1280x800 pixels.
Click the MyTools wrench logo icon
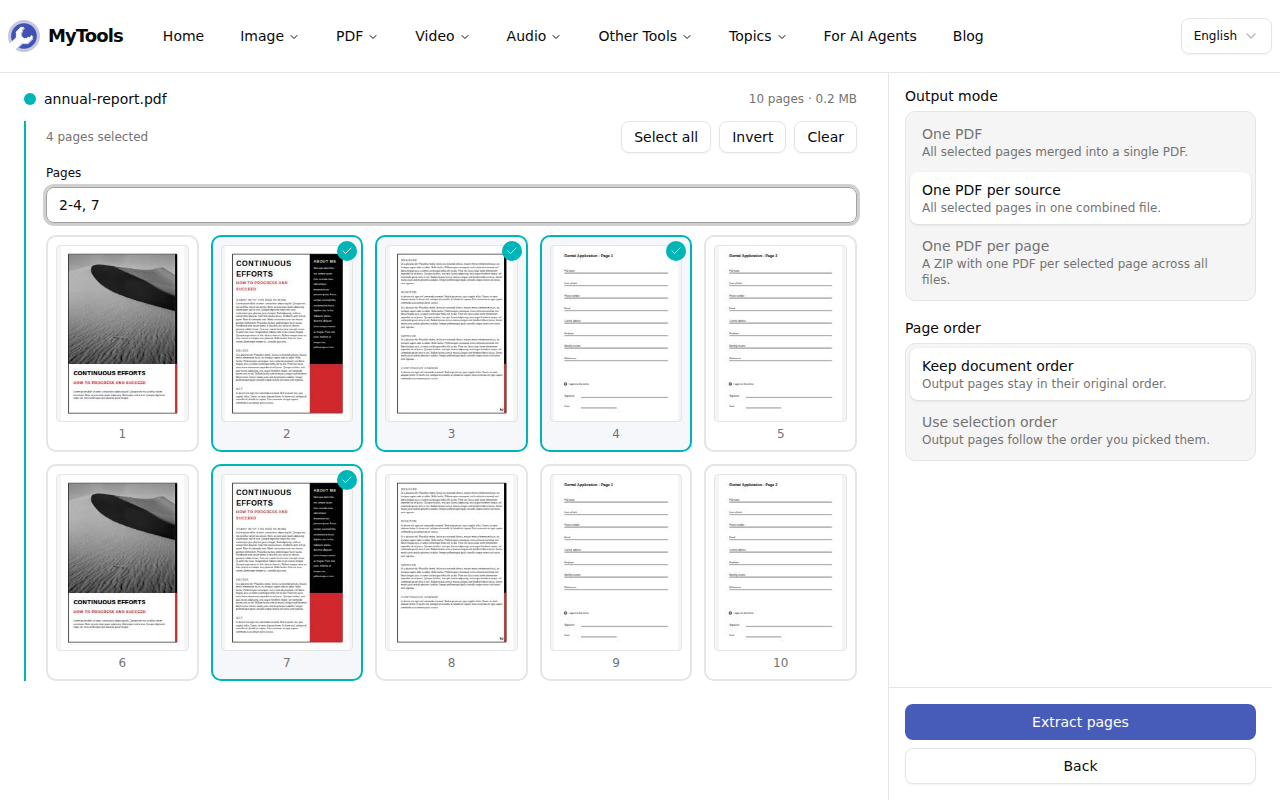pos(25,36)
